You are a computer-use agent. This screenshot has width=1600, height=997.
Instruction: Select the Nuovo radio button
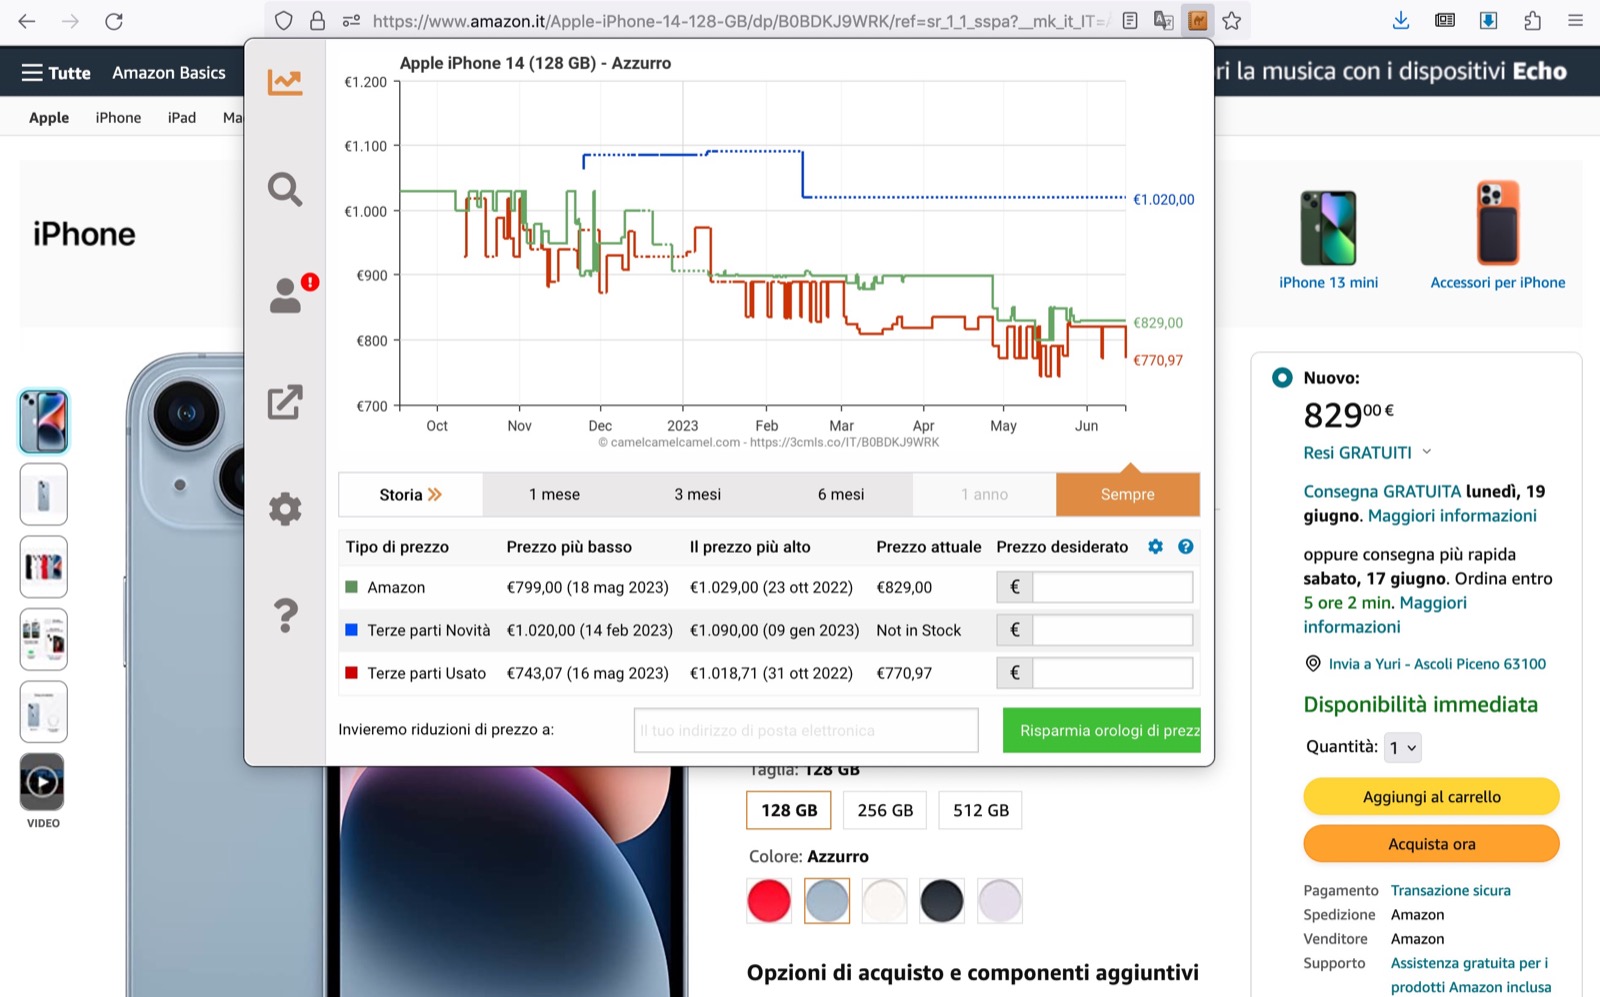tap(1282, 378)
